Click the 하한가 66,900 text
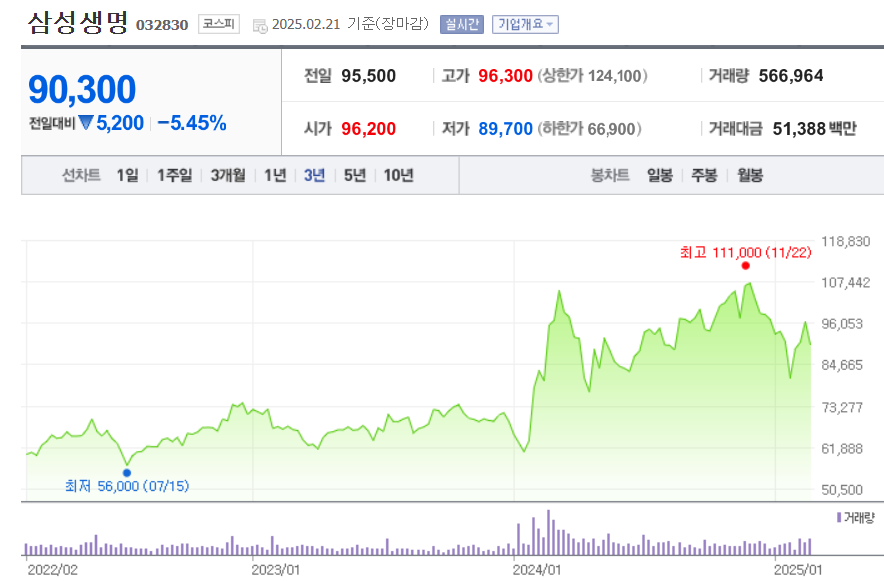The height and width of the screenshot is (581, 884). pos(589,129)
